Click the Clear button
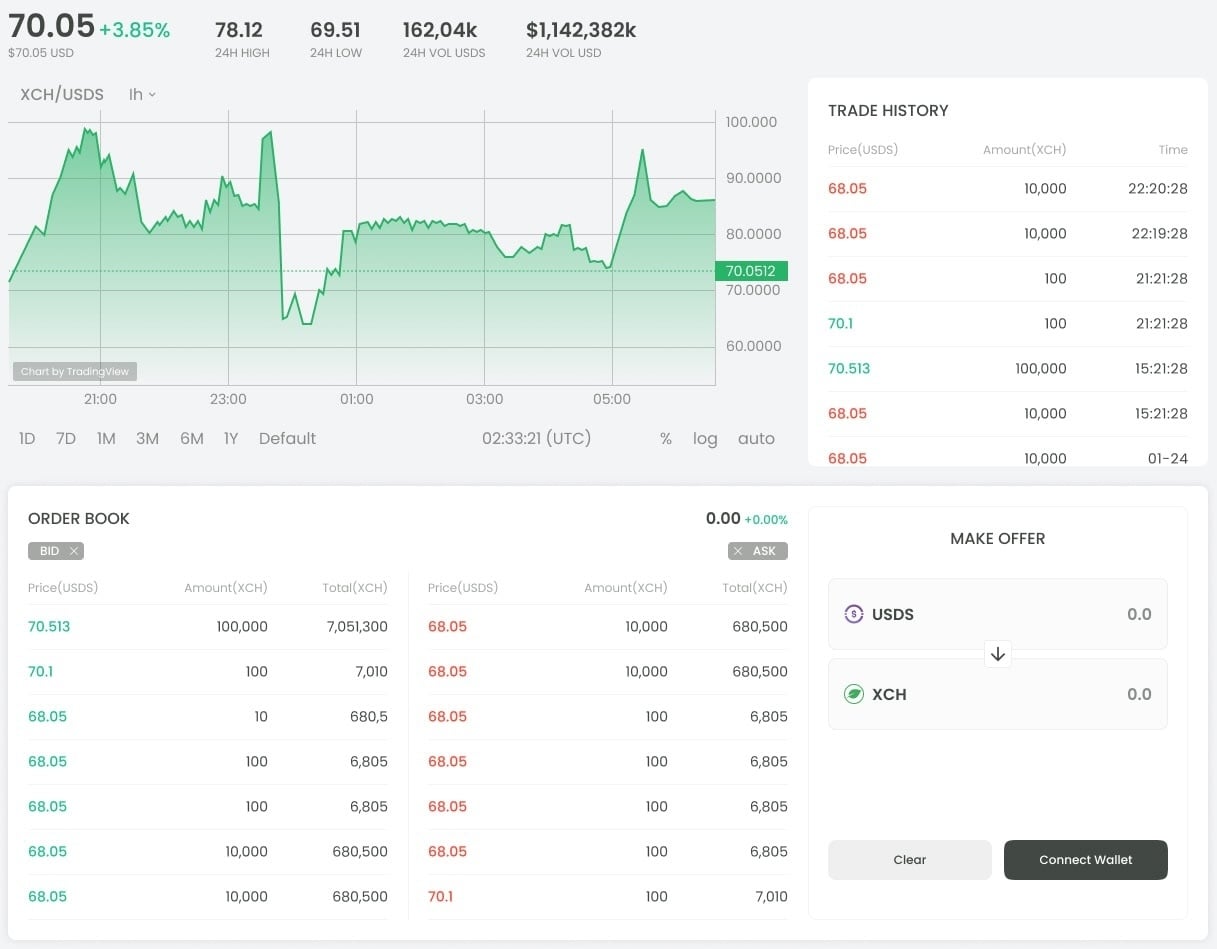 (x=910, y=860)
